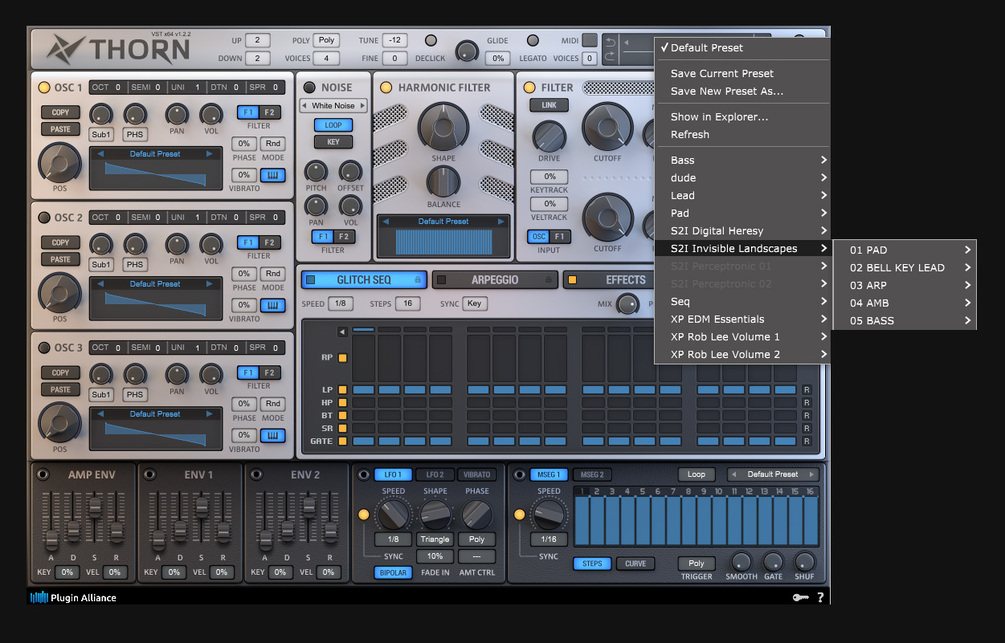Screen dimensions: 1005x643
Task: Select the previous MSEG preset with the left arrow
Action: coord(734,474)
